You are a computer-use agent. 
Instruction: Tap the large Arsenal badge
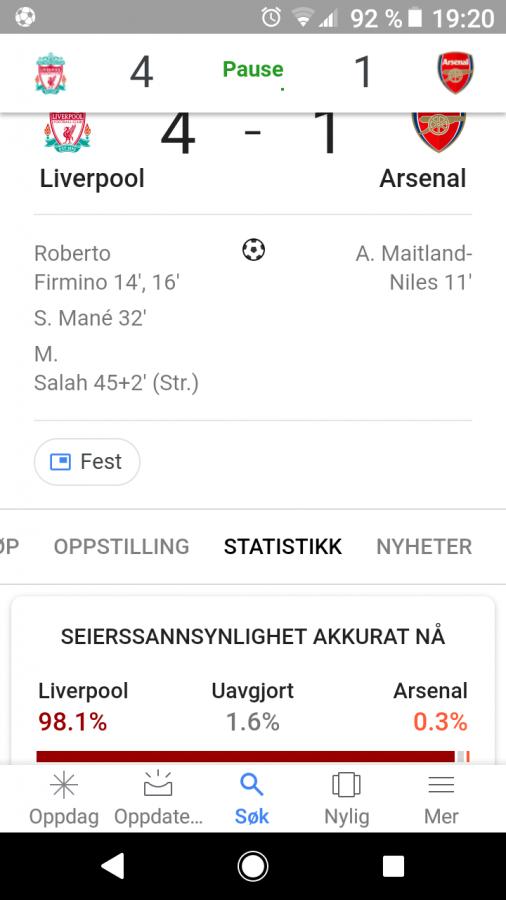[x=439, y=132]
